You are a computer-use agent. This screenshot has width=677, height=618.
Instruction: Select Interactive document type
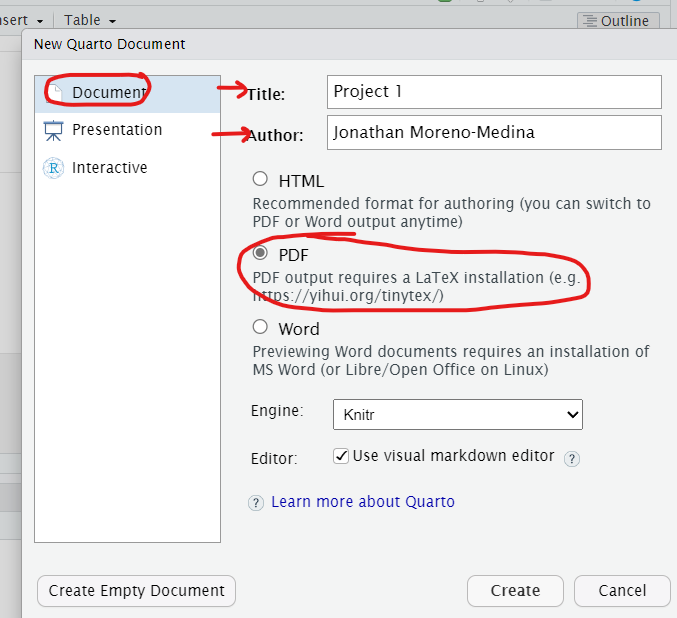(109, 168)
